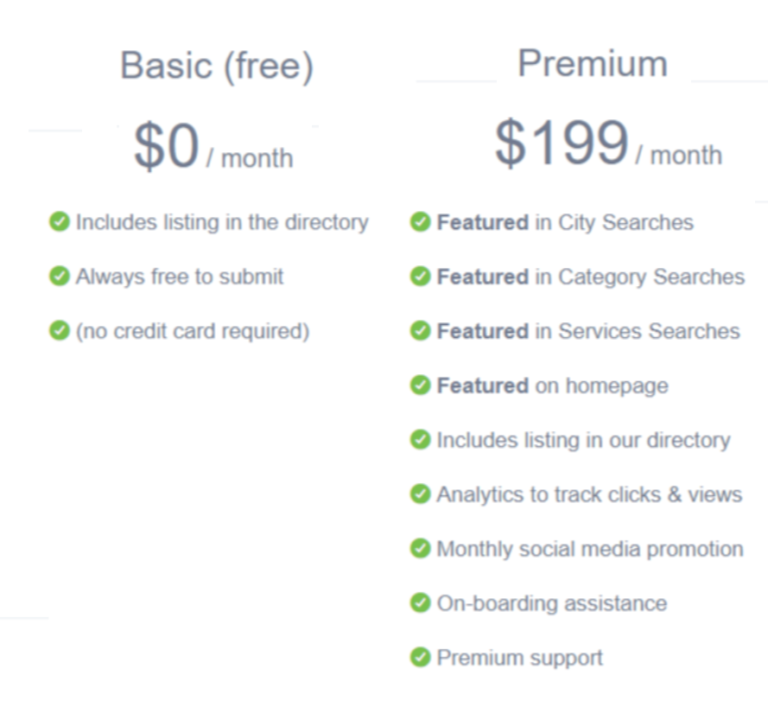The image size is (768, 726).
Task: Click checkmark icon next to 'Always free to submit'
Action: coord(59,277)
